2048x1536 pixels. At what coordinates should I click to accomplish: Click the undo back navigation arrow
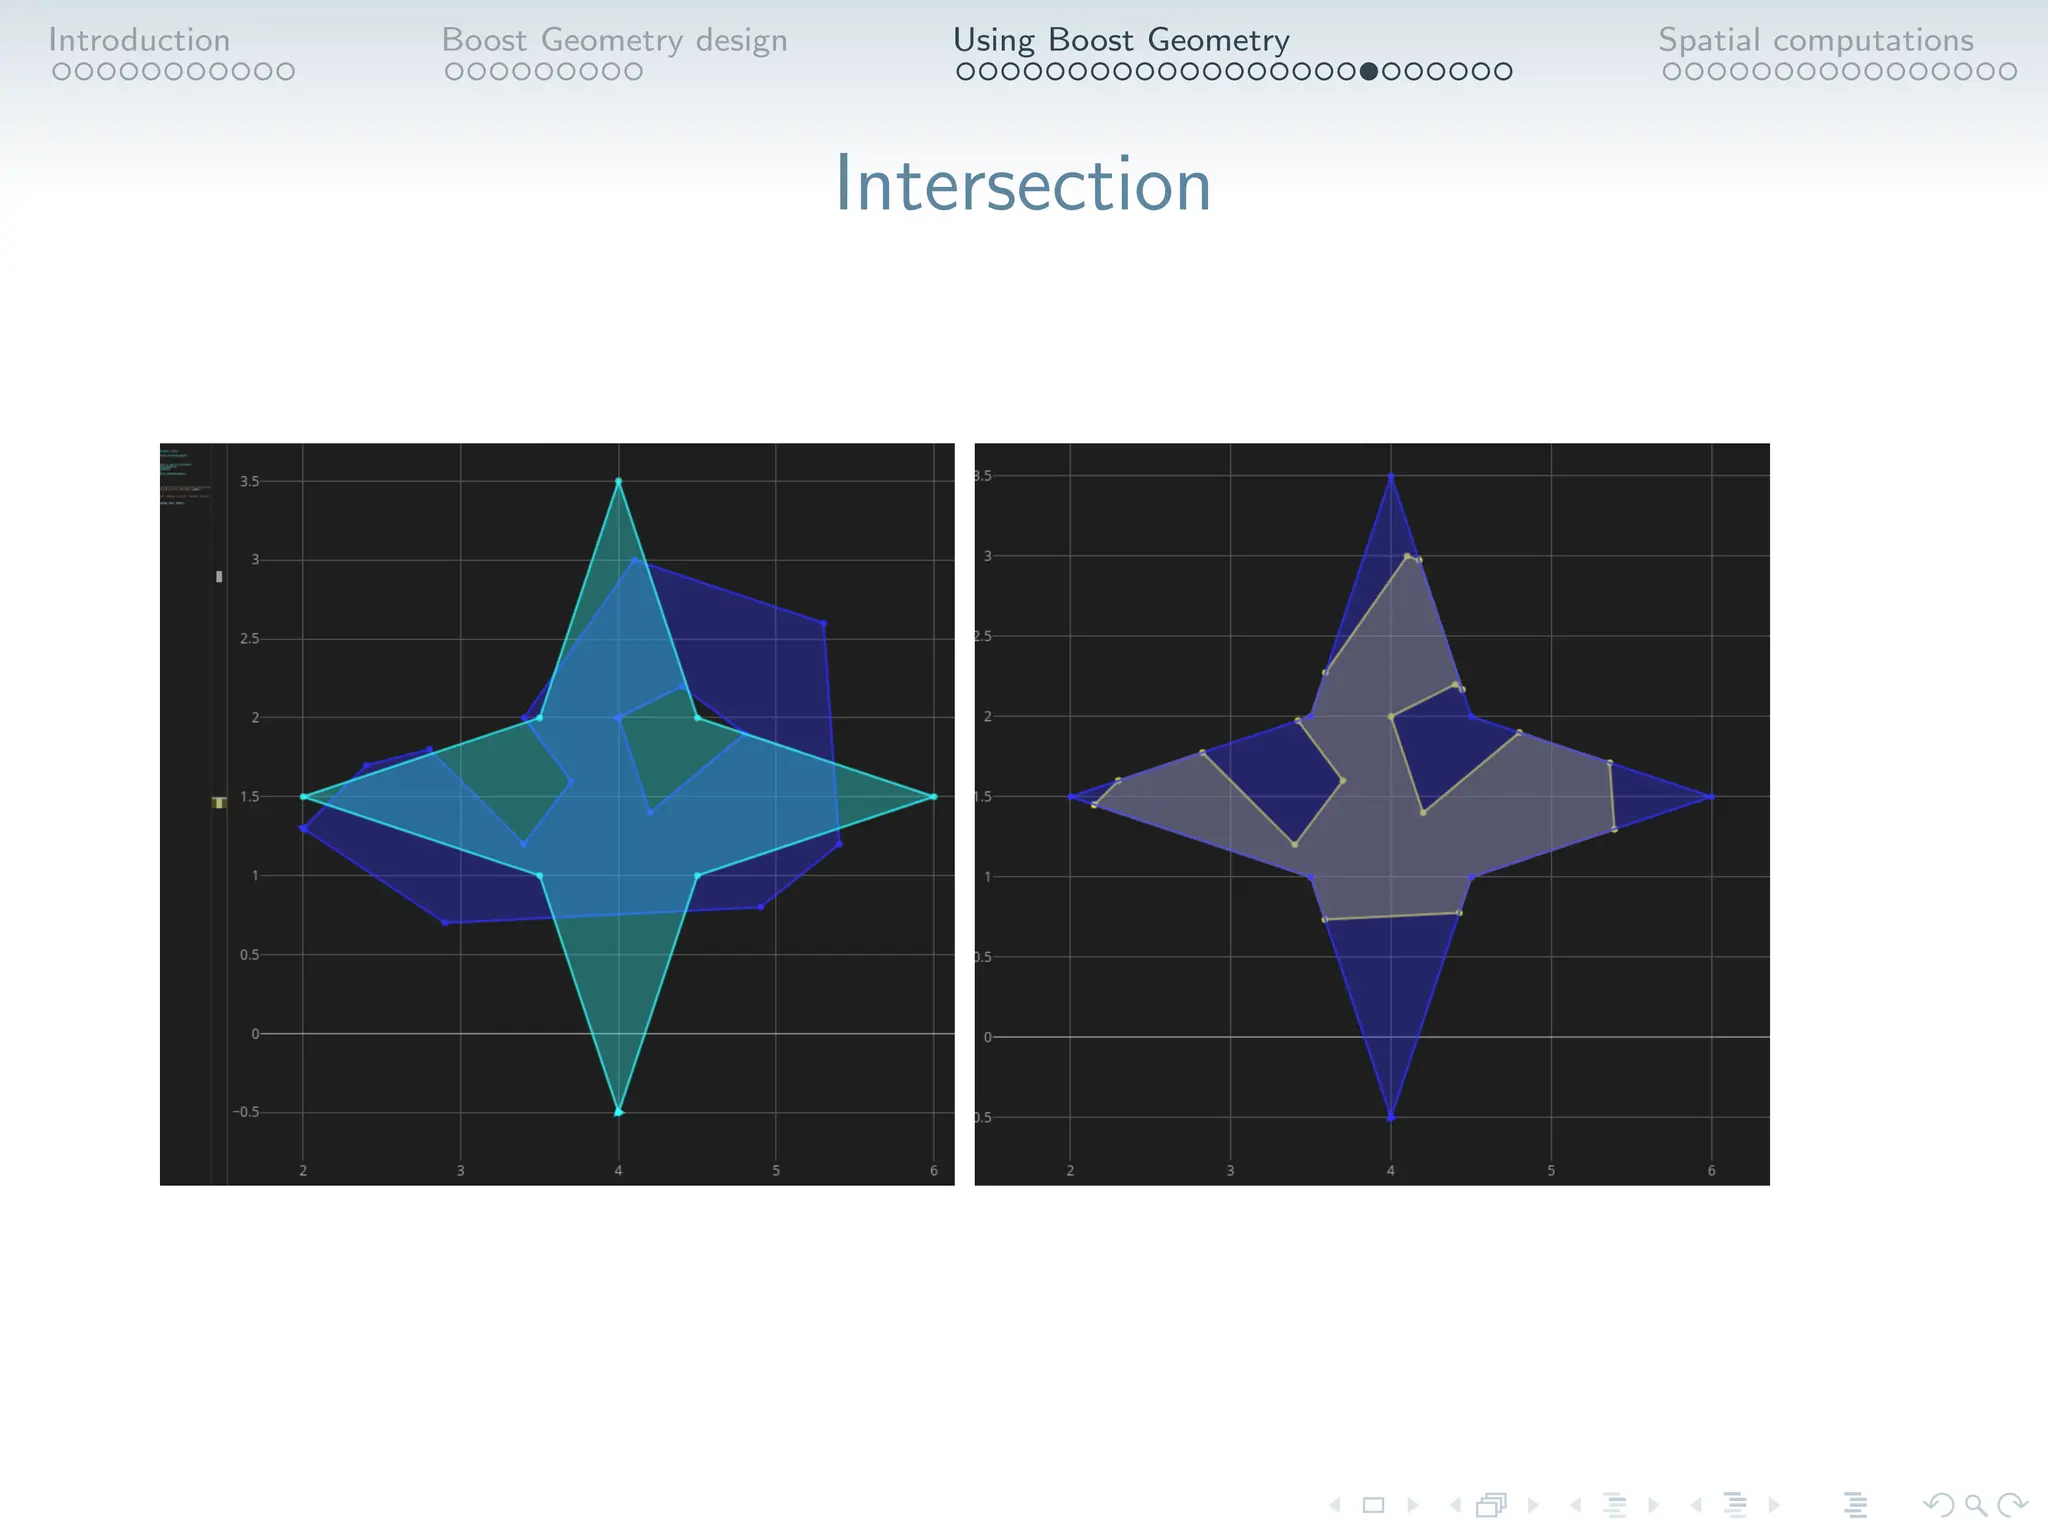click(x=1938, y=1505)
